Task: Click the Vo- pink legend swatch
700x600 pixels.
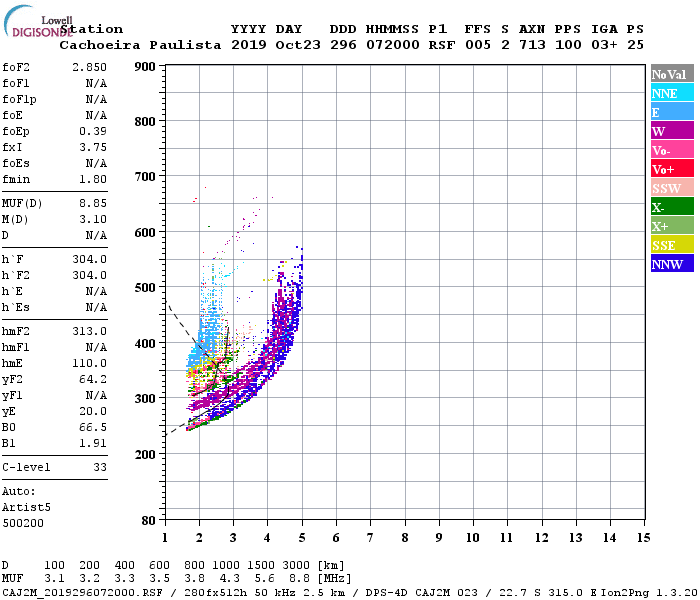Action: (672, 150)
